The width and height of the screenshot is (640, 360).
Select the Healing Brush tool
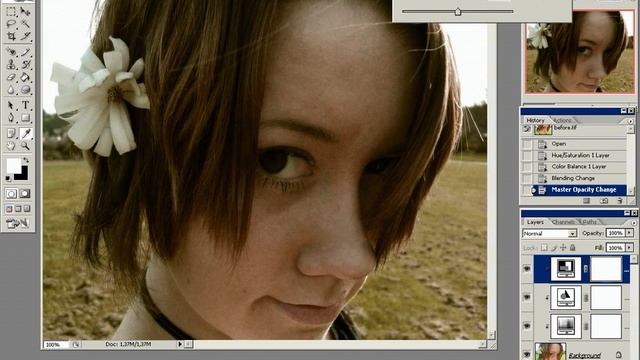point(11,52)
